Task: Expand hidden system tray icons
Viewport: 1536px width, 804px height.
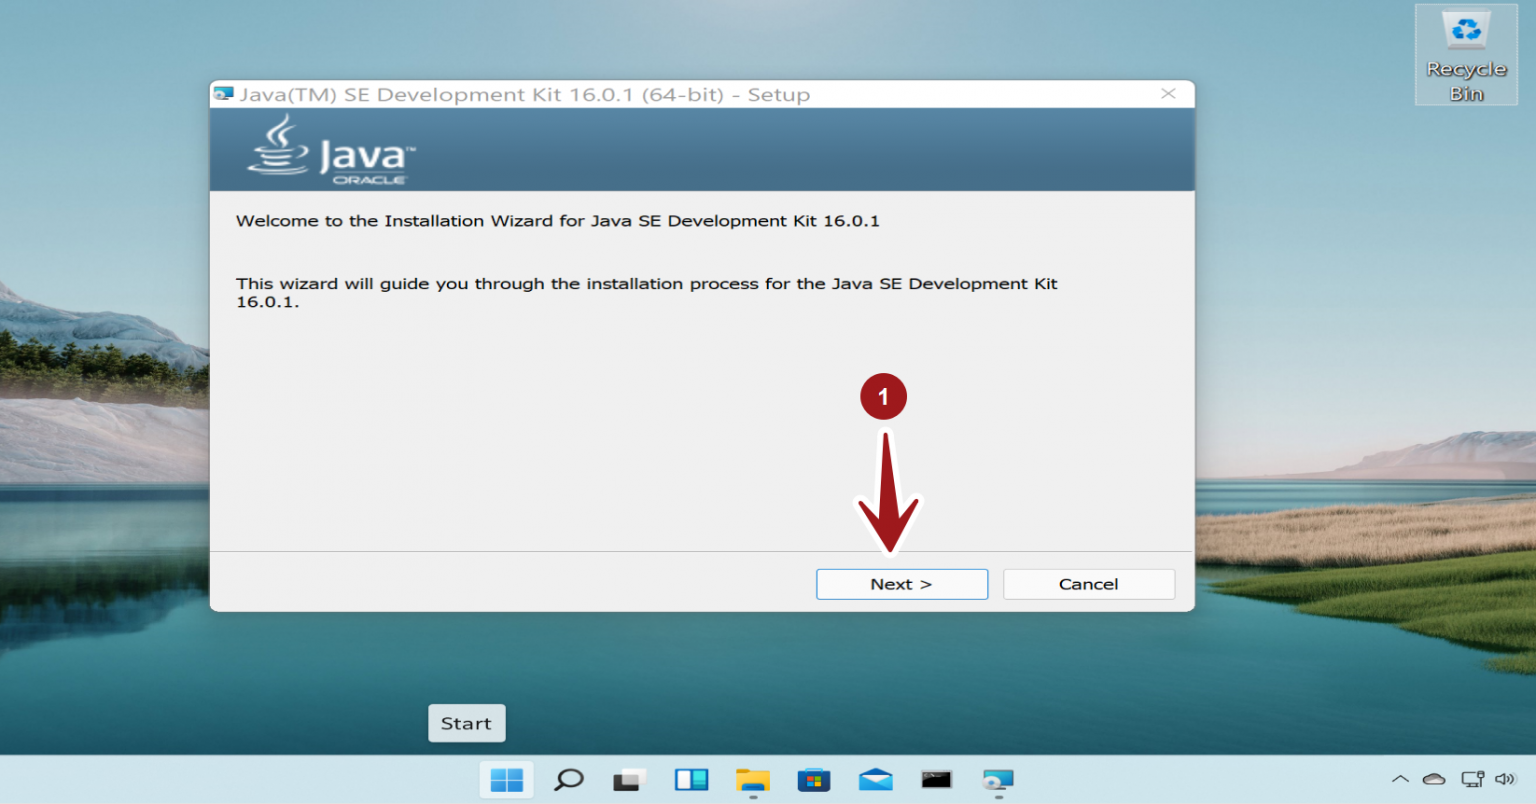Action: coord(1400,779)
